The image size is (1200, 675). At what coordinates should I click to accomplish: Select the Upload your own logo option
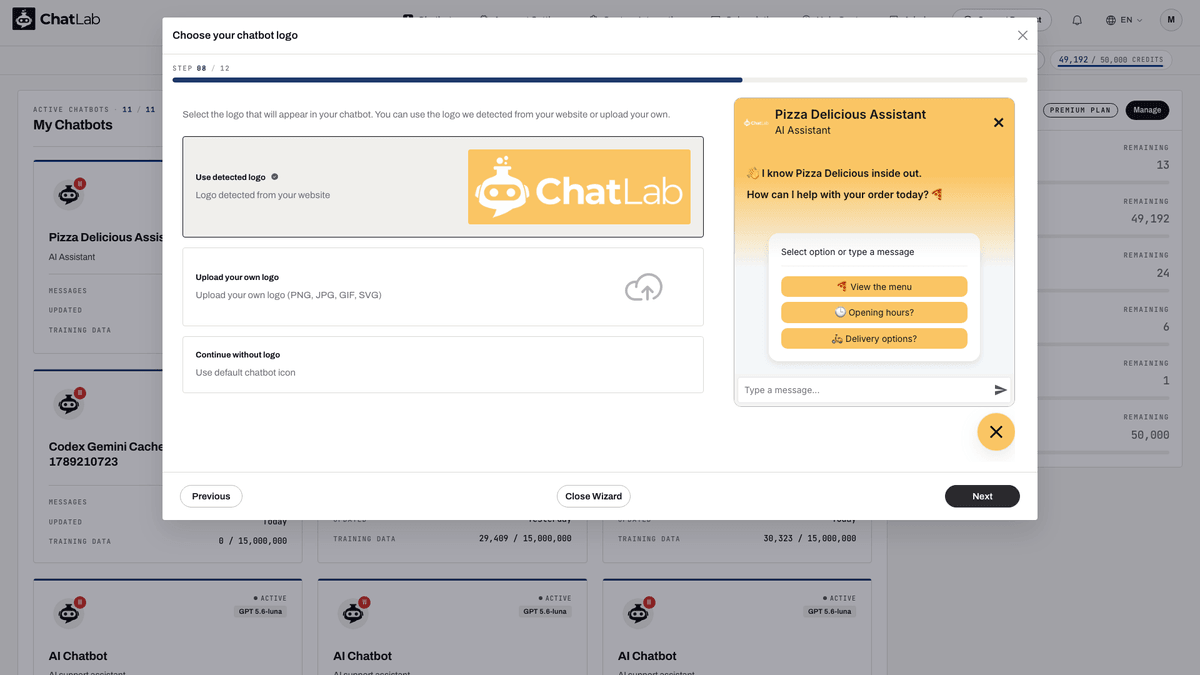443,287
